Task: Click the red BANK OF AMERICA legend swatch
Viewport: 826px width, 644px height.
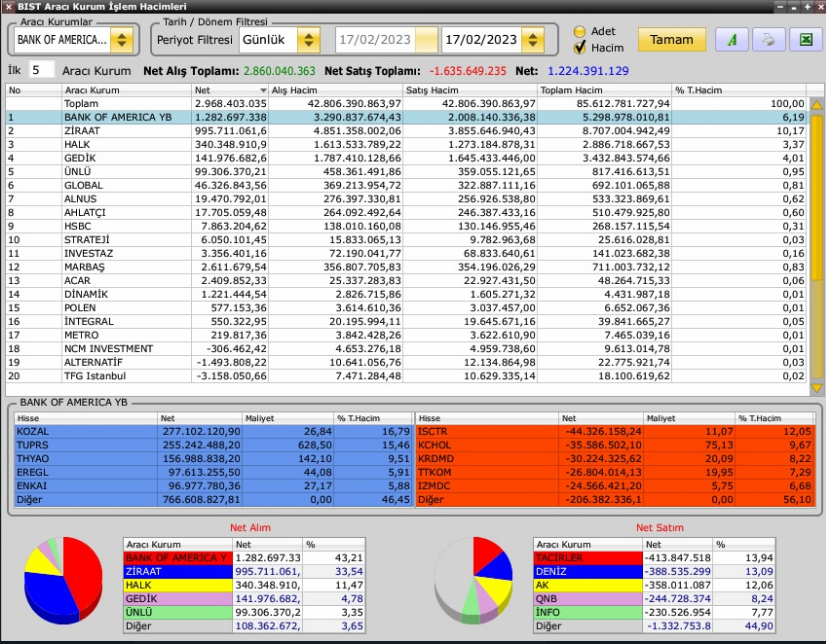Action: point(178,558)
